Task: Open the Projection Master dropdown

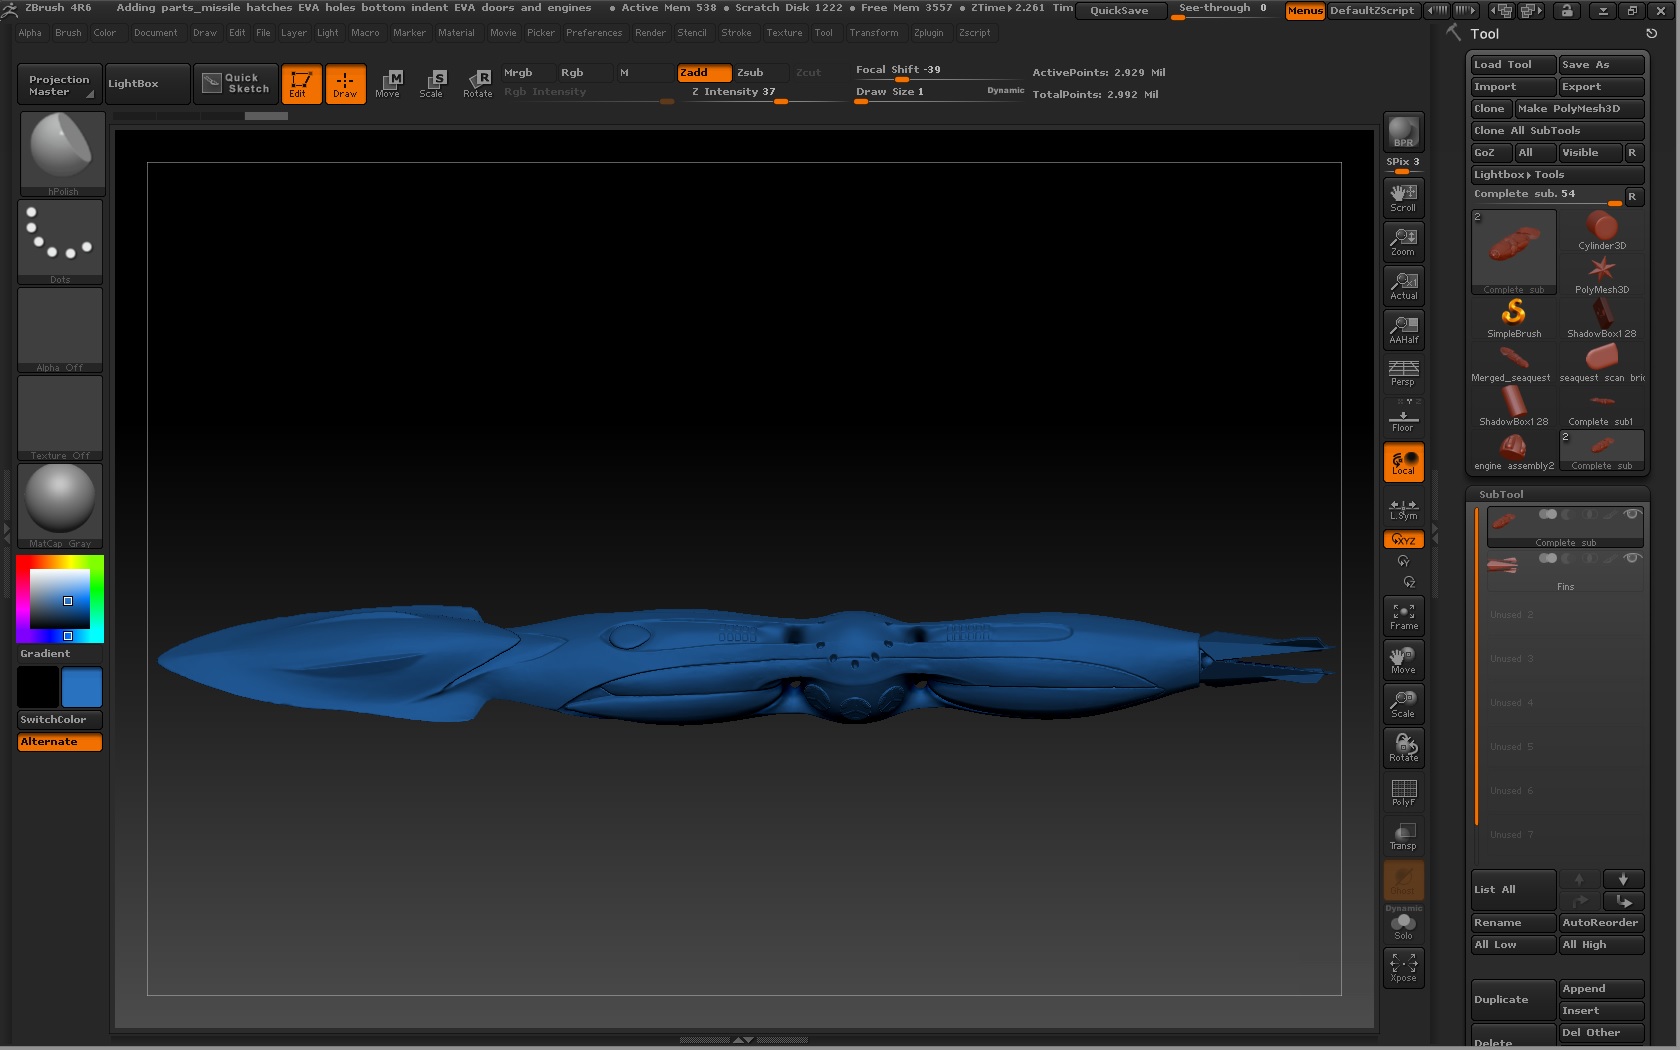Action: click(59, 85)
